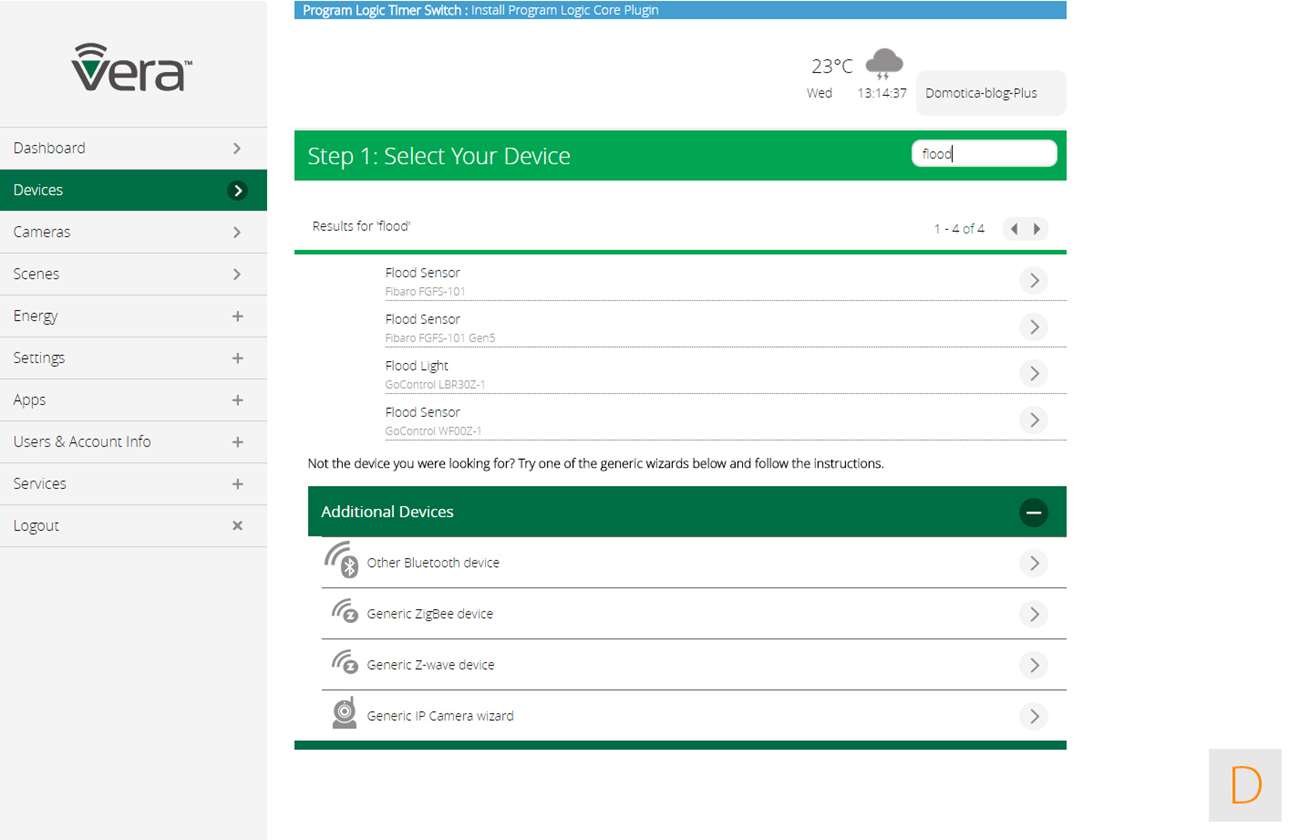Click the rain cloud weather icon

tap(884, 64)
